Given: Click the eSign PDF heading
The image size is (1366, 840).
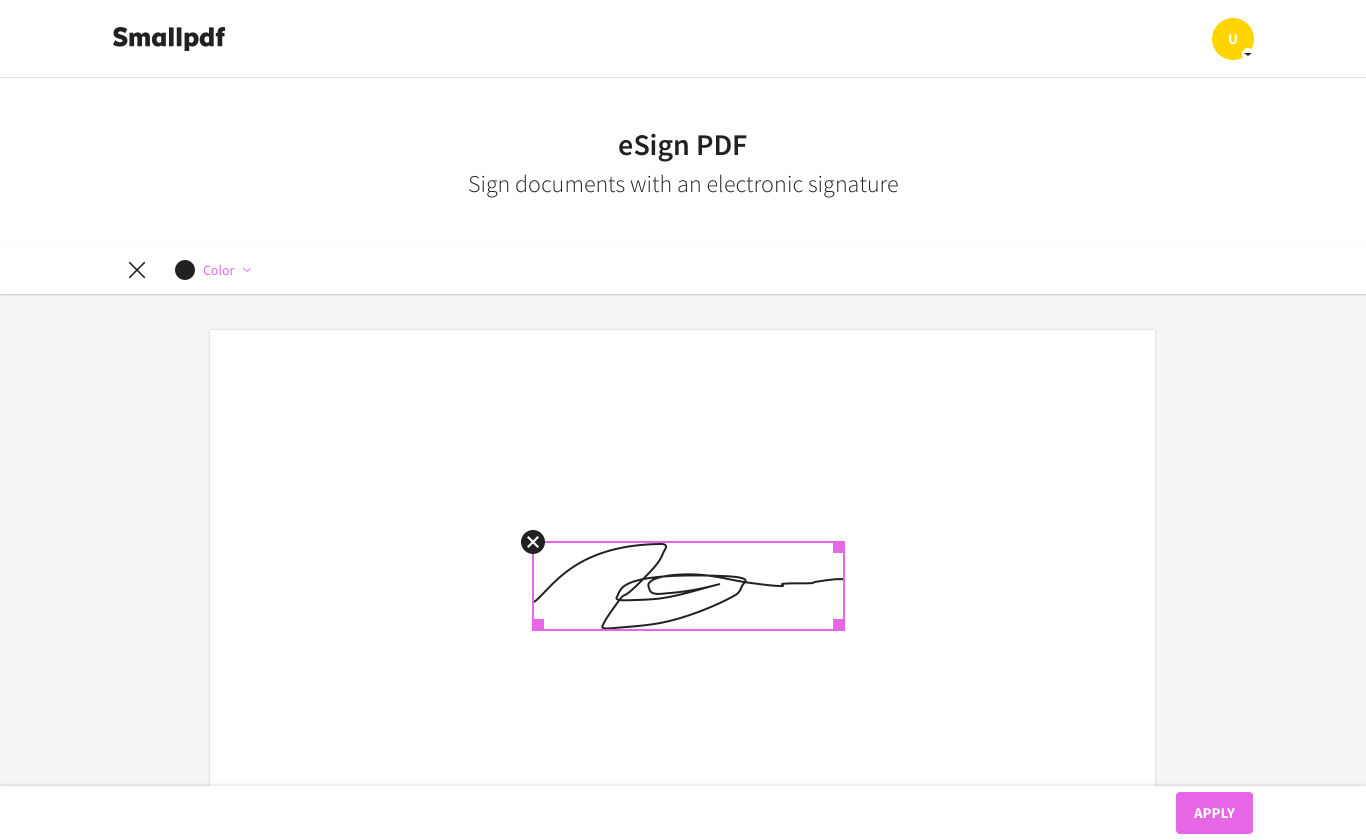Looking at the screenshot, I should click(683, 146).
